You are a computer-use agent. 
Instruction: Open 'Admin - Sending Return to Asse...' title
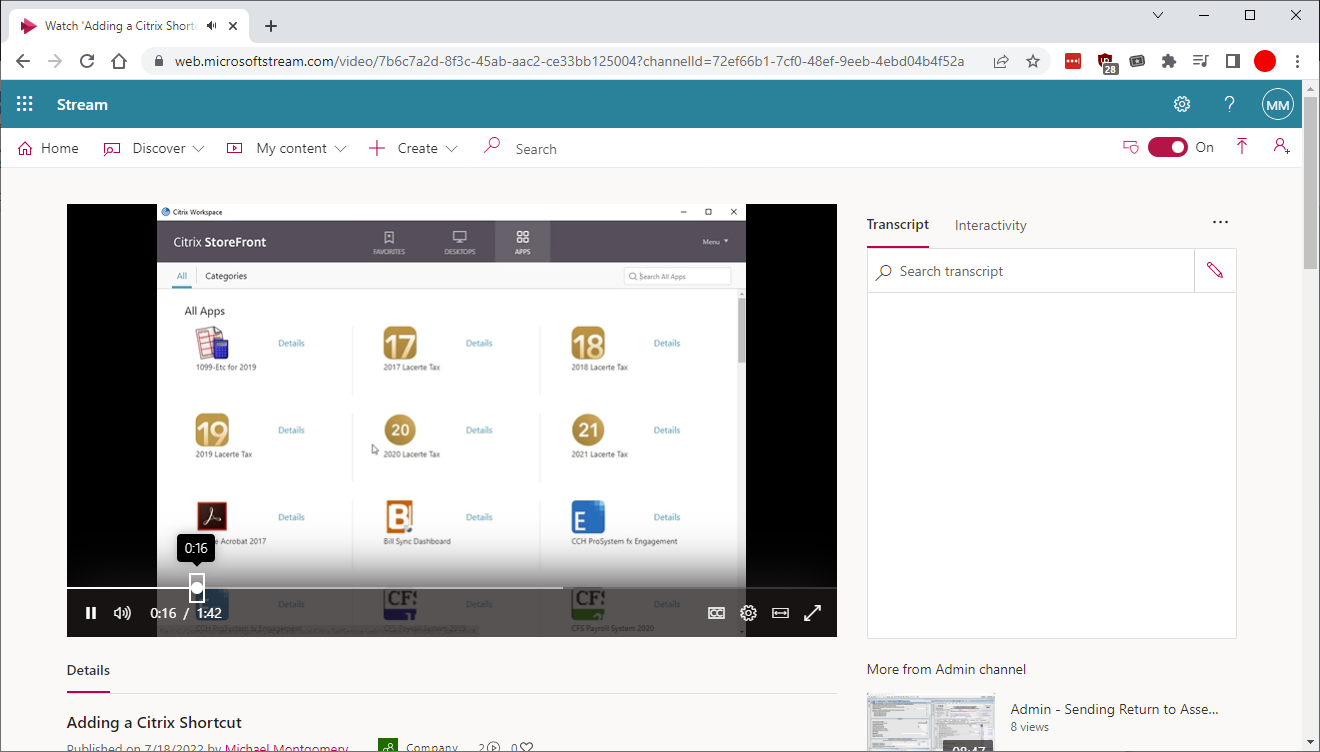(x=1114, y=709)
